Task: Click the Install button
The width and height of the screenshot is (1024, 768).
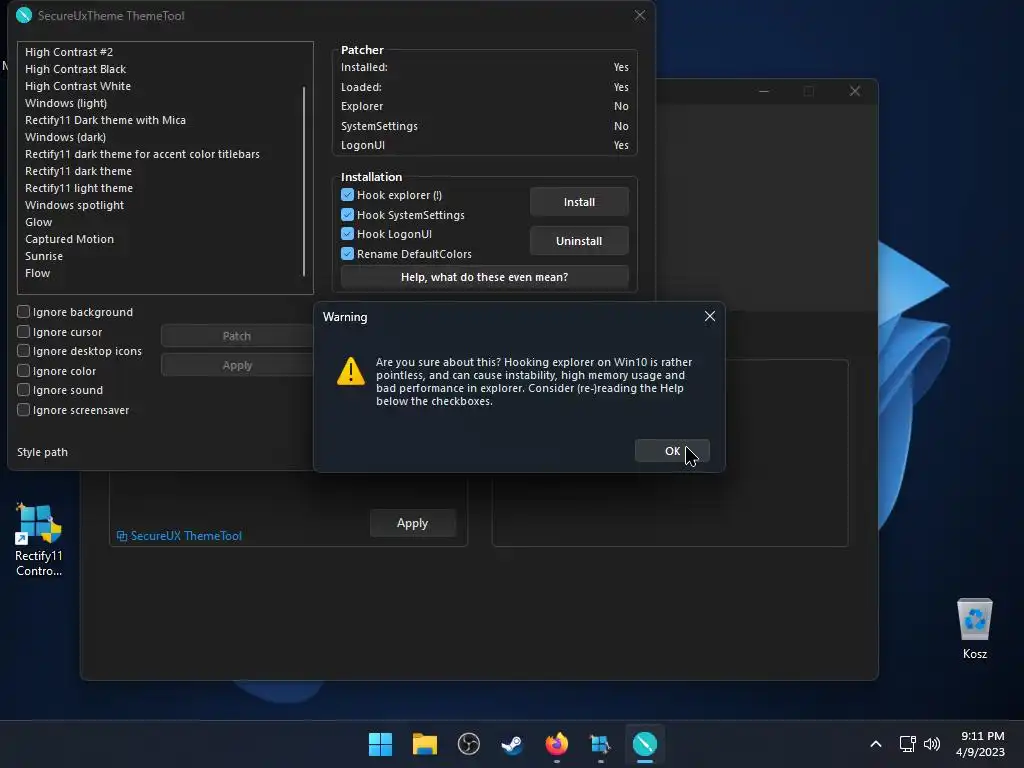Action: (x=579, y=202)
